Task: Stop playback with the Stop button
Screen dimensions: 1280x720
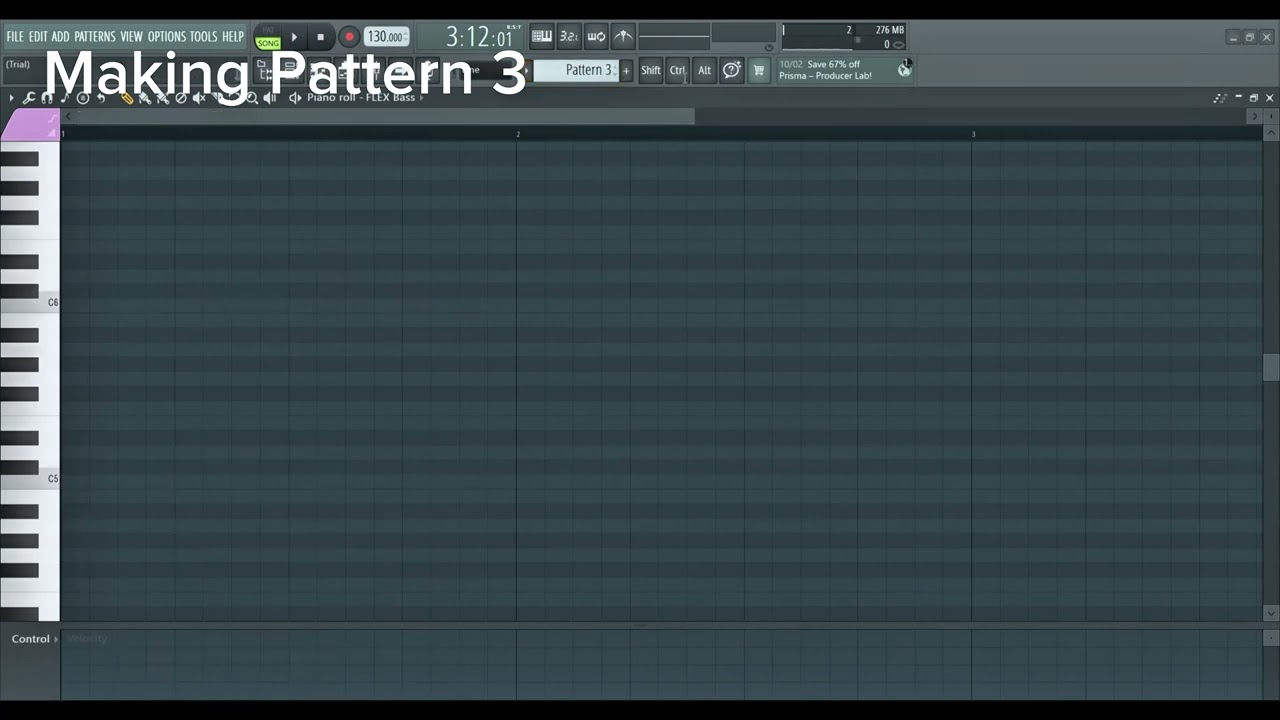Action: pyautogui.click(x=320, y=37)
